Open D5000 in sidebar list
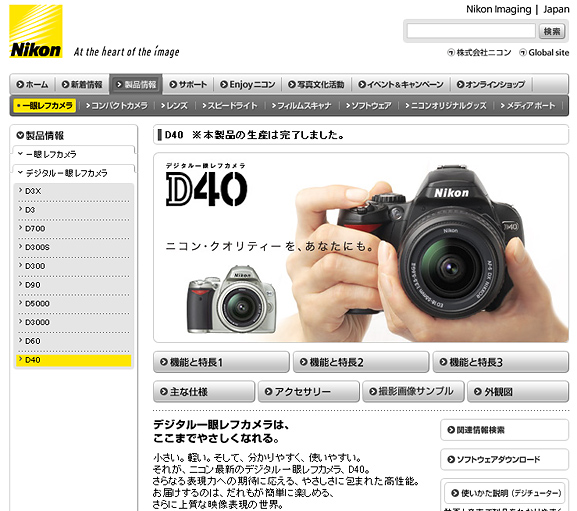This screenshot has width=577, height=511. pyautogui.click(x=74, y=304)
